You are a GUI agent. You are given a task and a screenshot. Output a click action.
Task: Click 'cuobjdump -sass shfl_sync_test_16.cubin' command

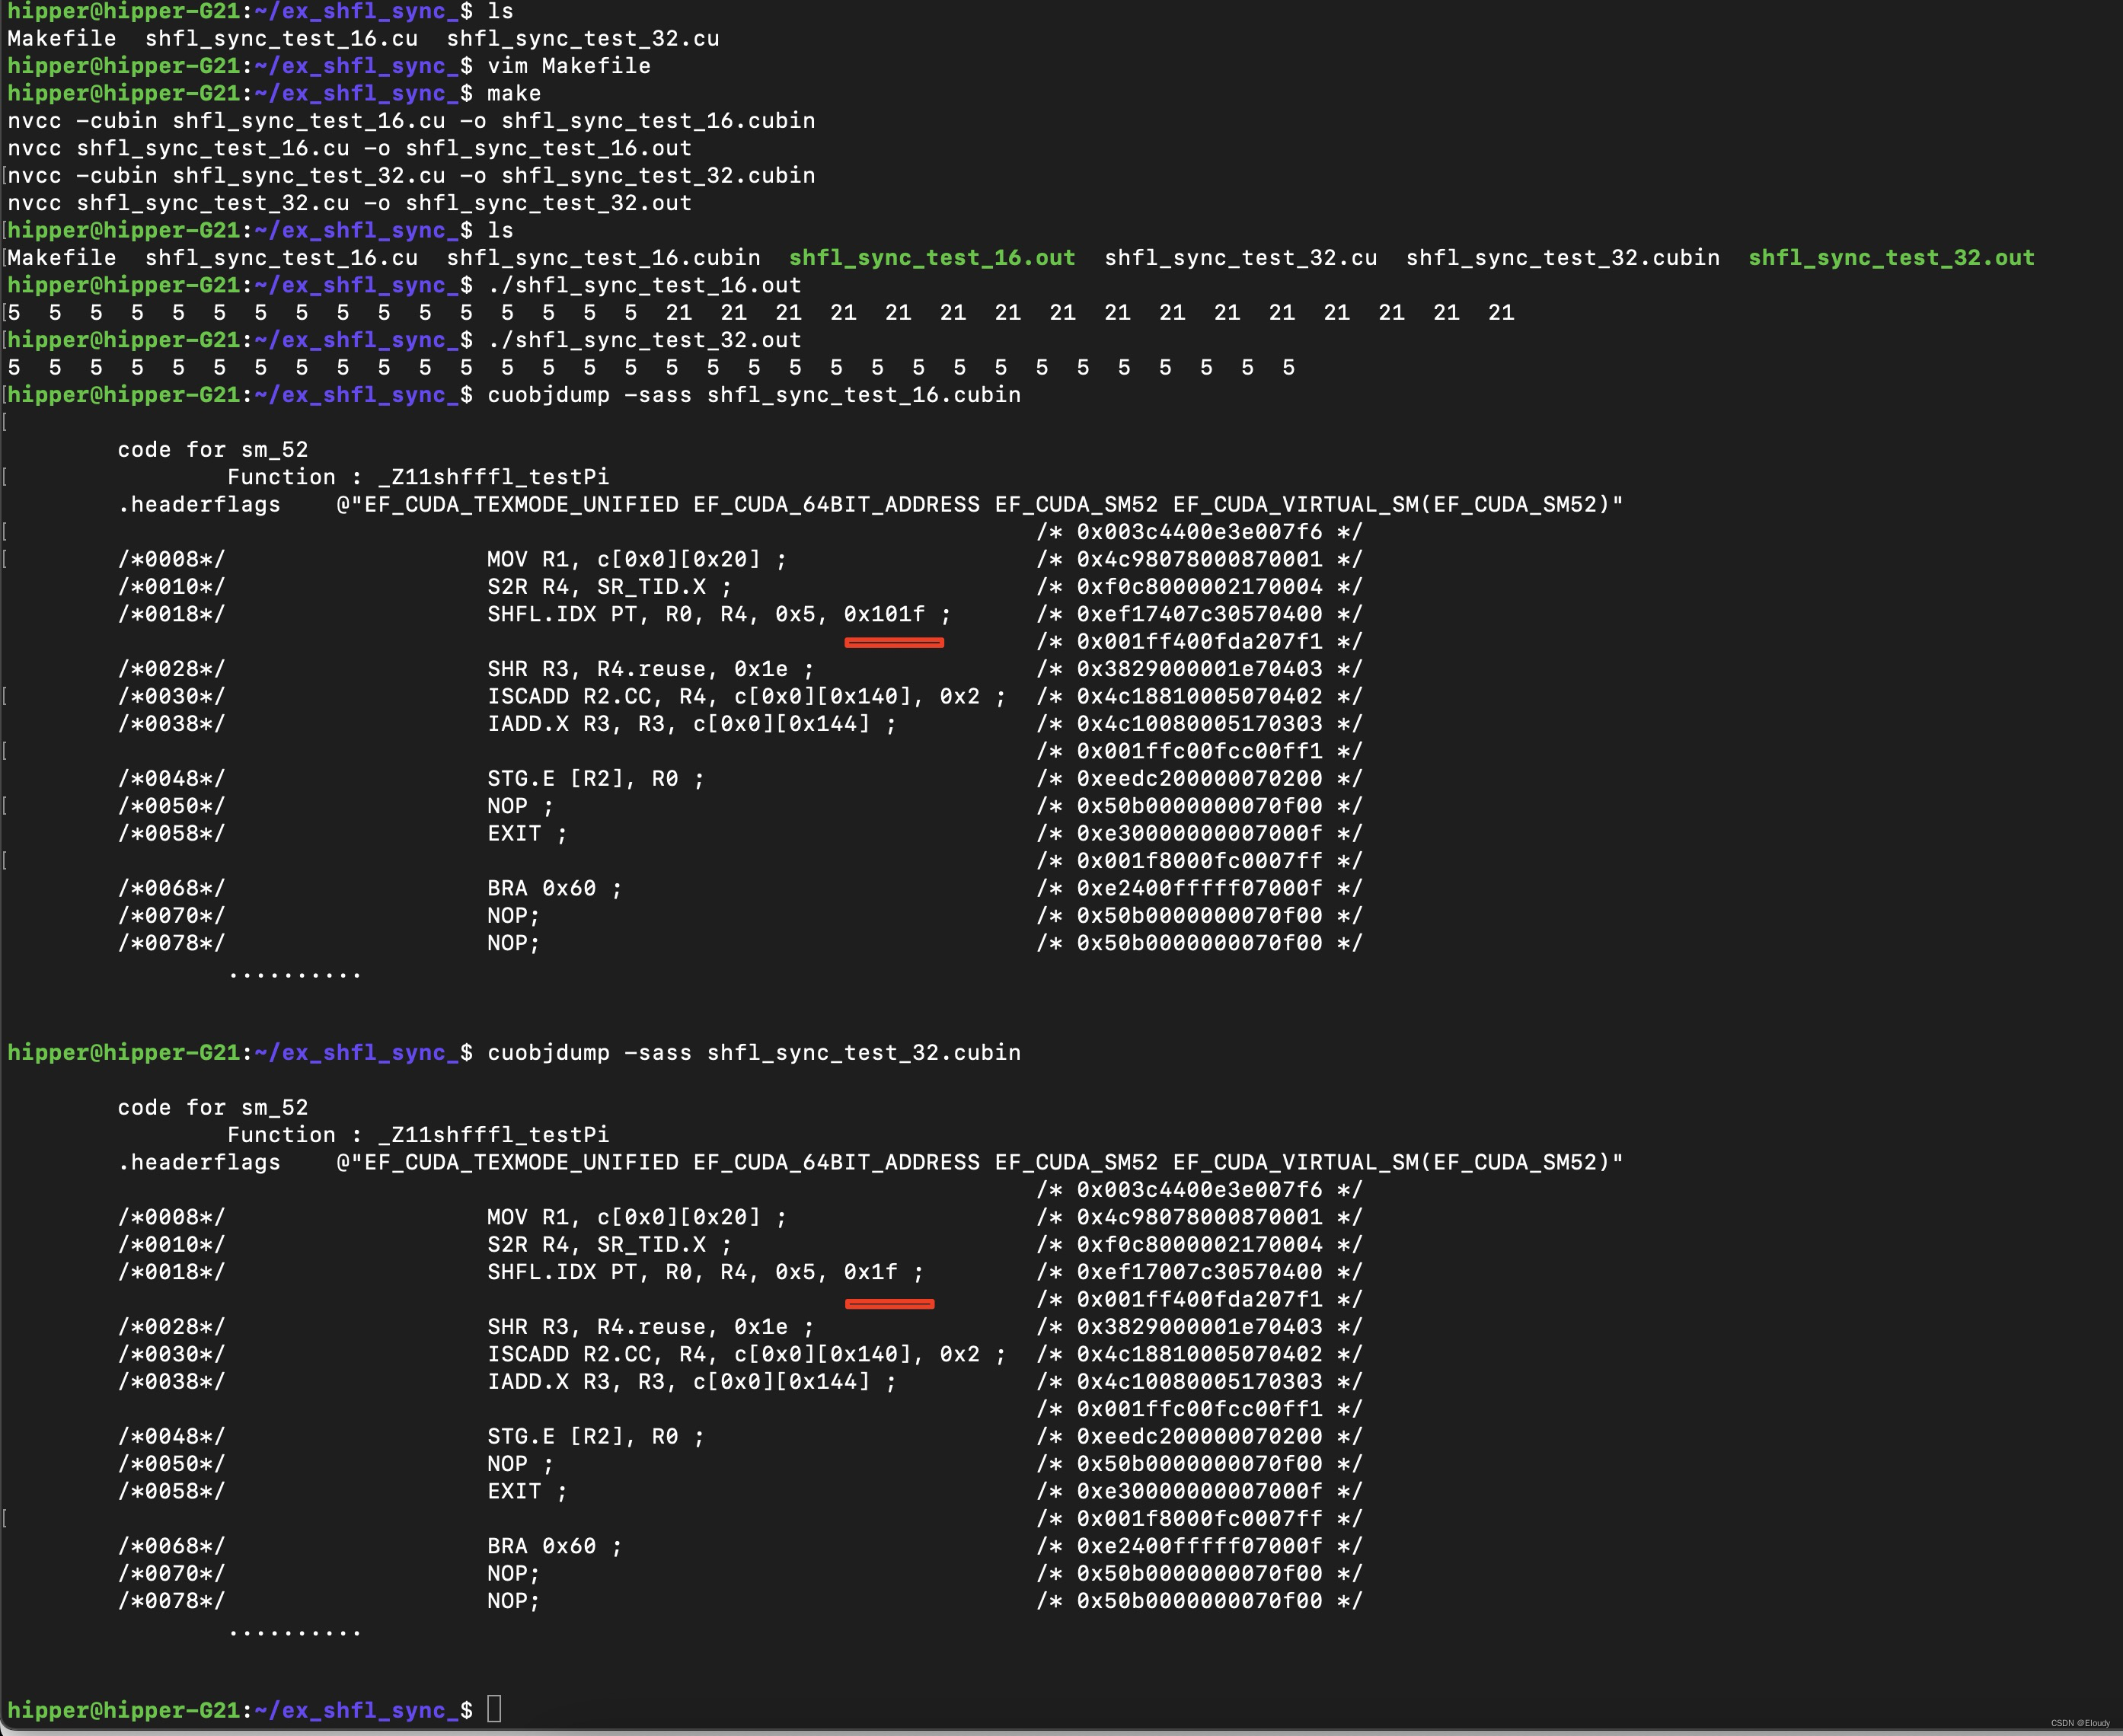(754, 395)
